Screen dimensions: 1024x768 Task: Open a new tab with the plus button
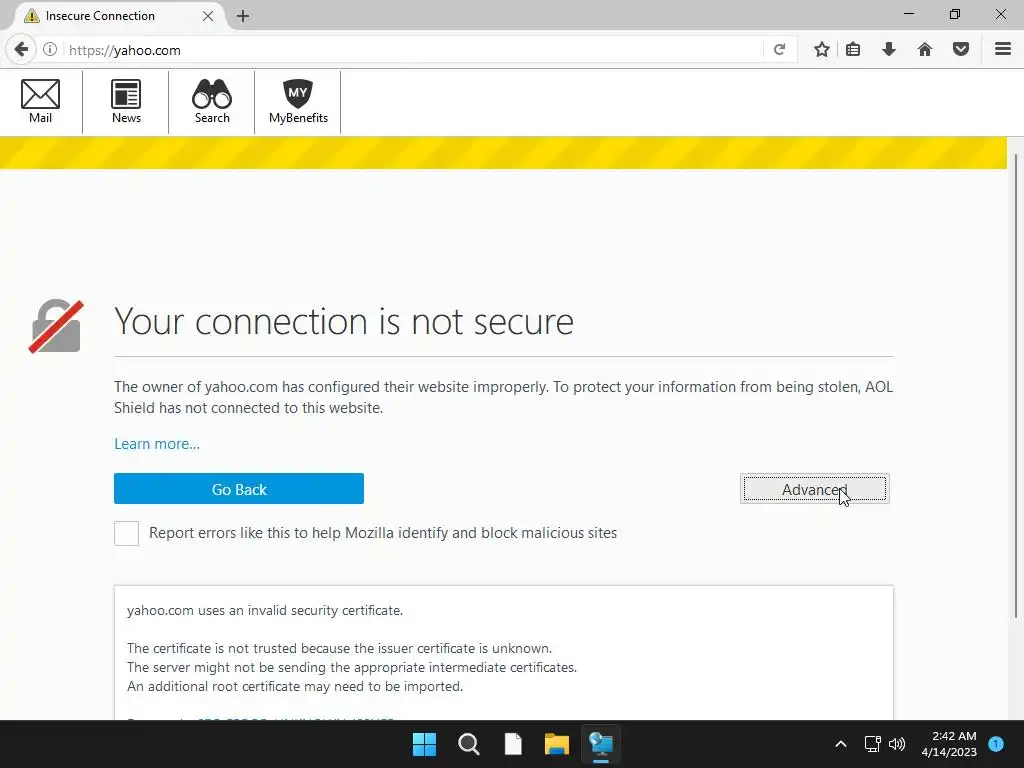pos(243,16)
